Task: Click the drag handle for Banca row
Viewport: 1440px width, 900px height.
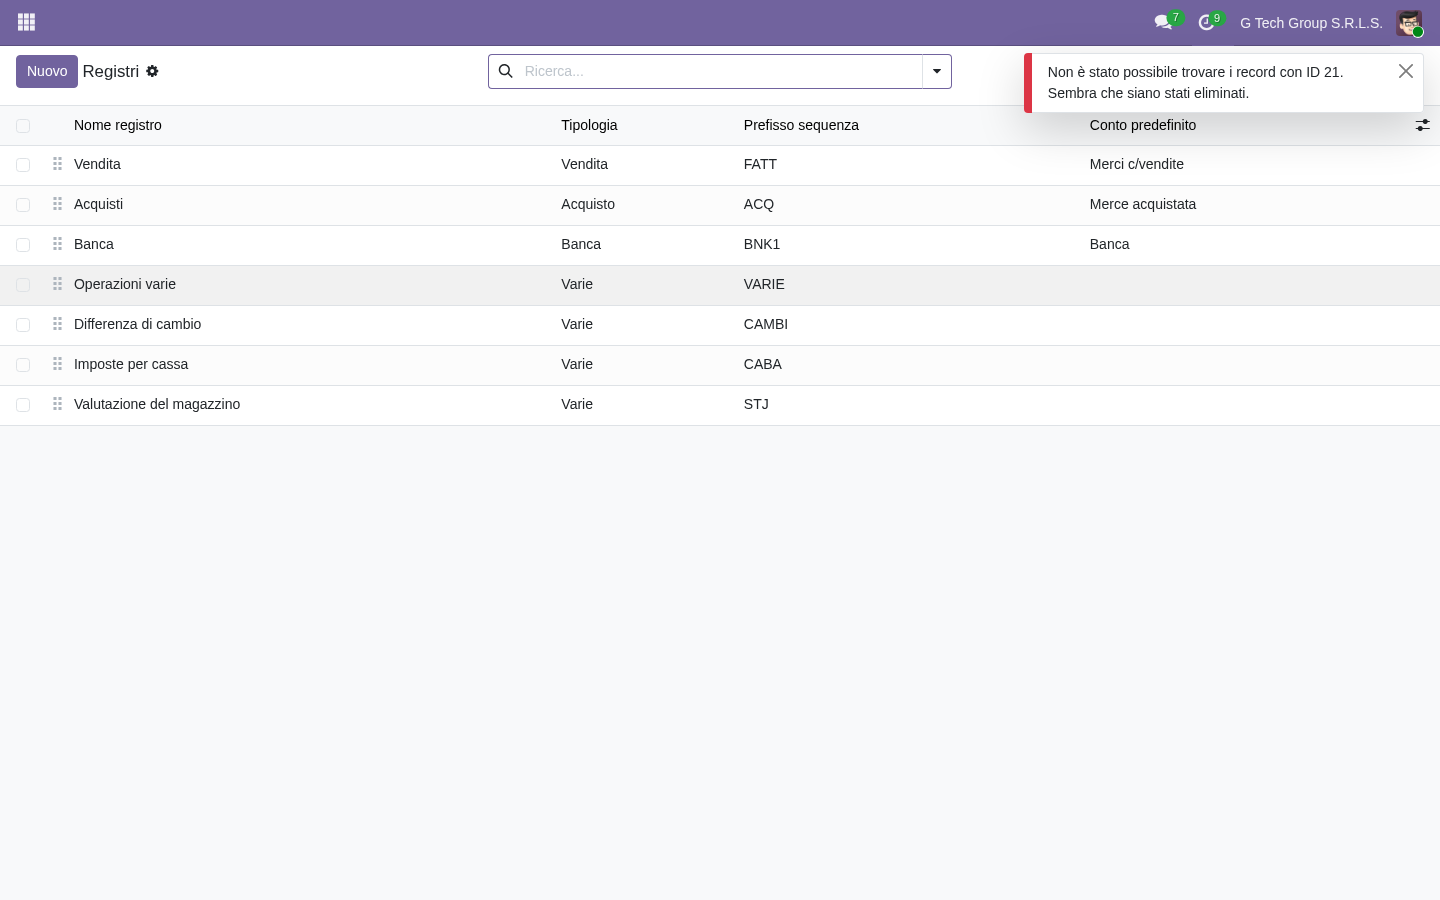Action: point(57,244)
